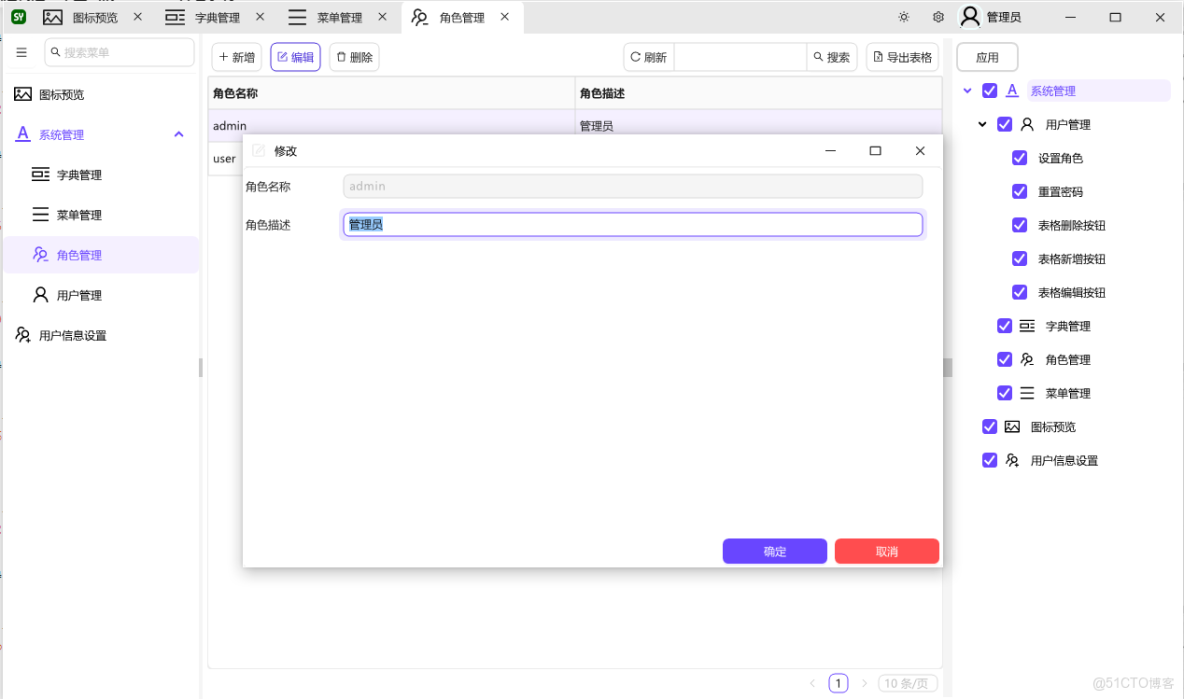Screen dimensions: 1184x699
Task: Toggle the 设置角色 permission checkbox
Action: click(1020, 157)
